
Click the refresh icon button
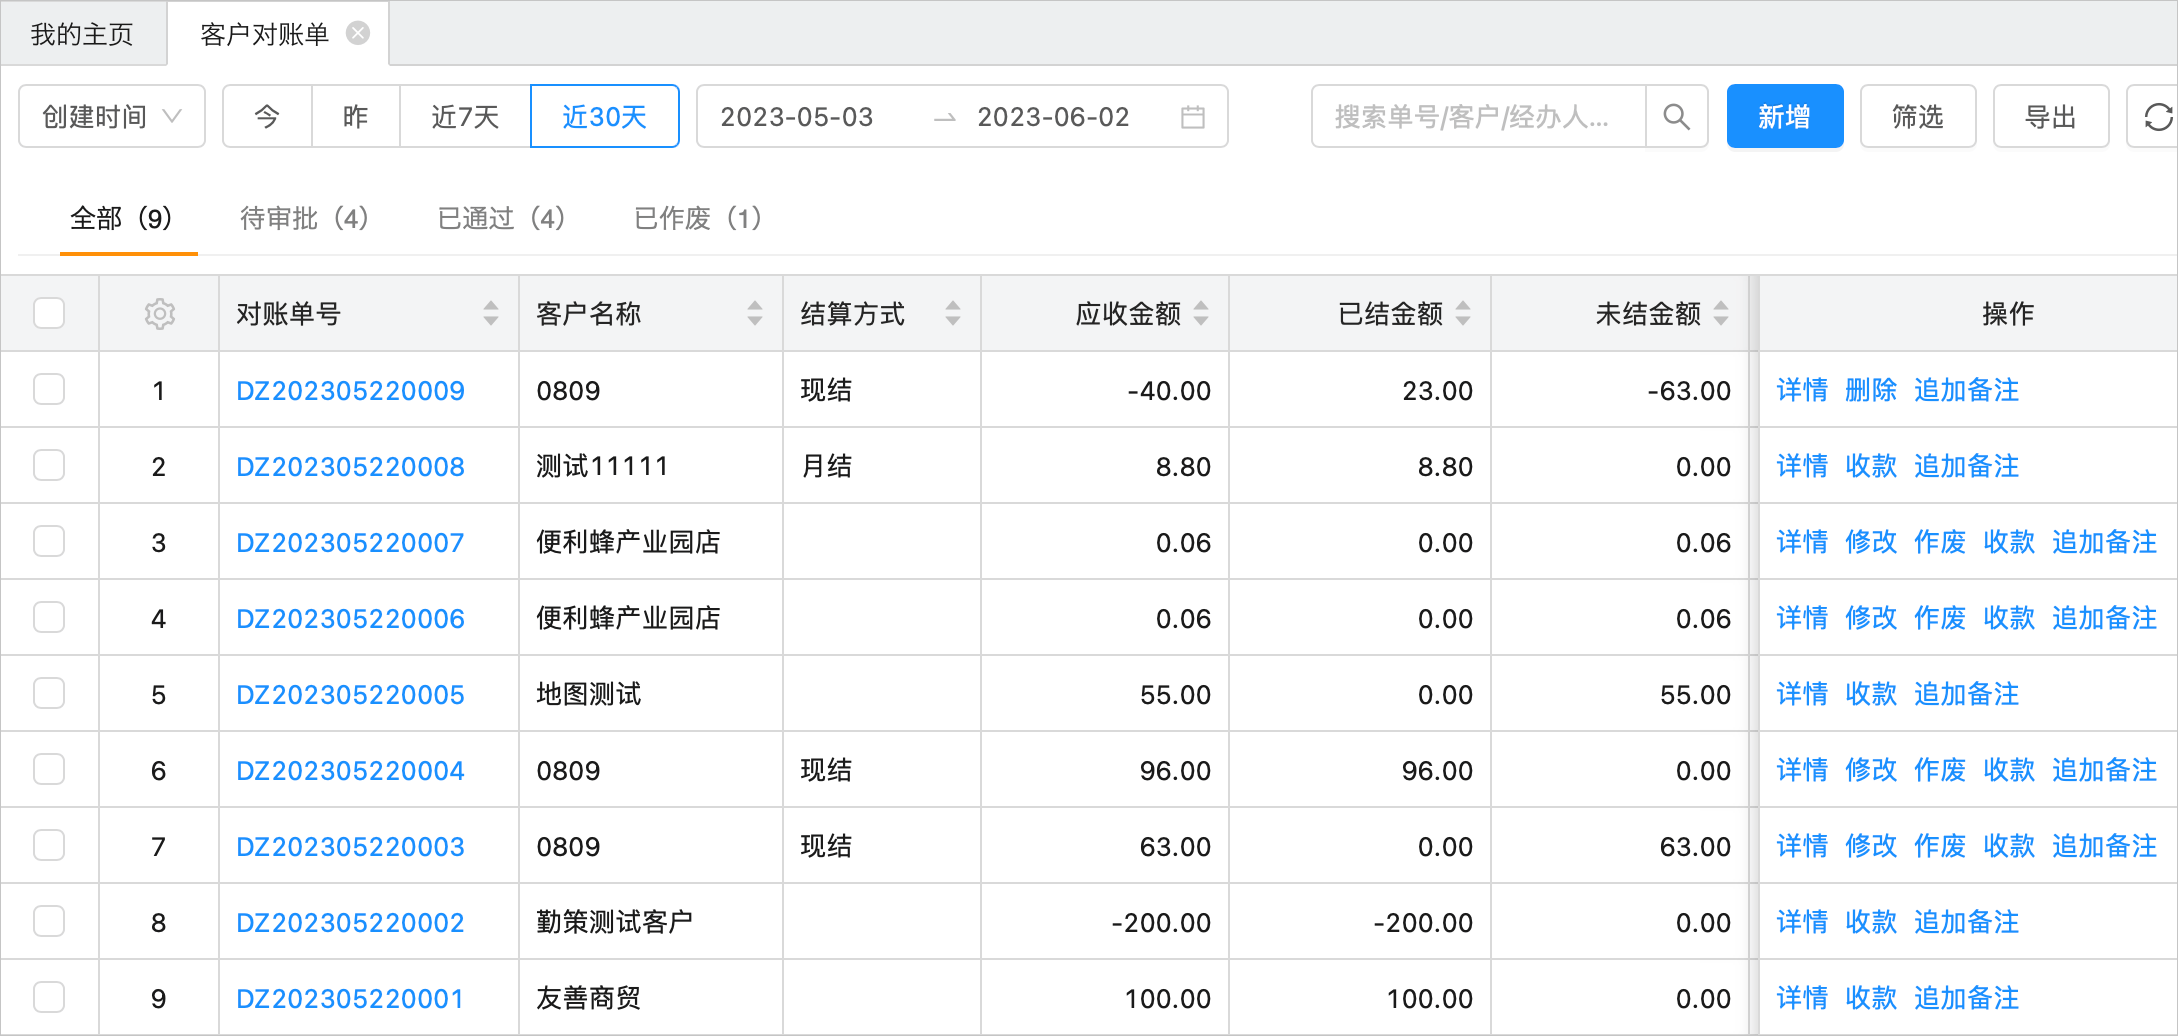tap(2157, 117)
